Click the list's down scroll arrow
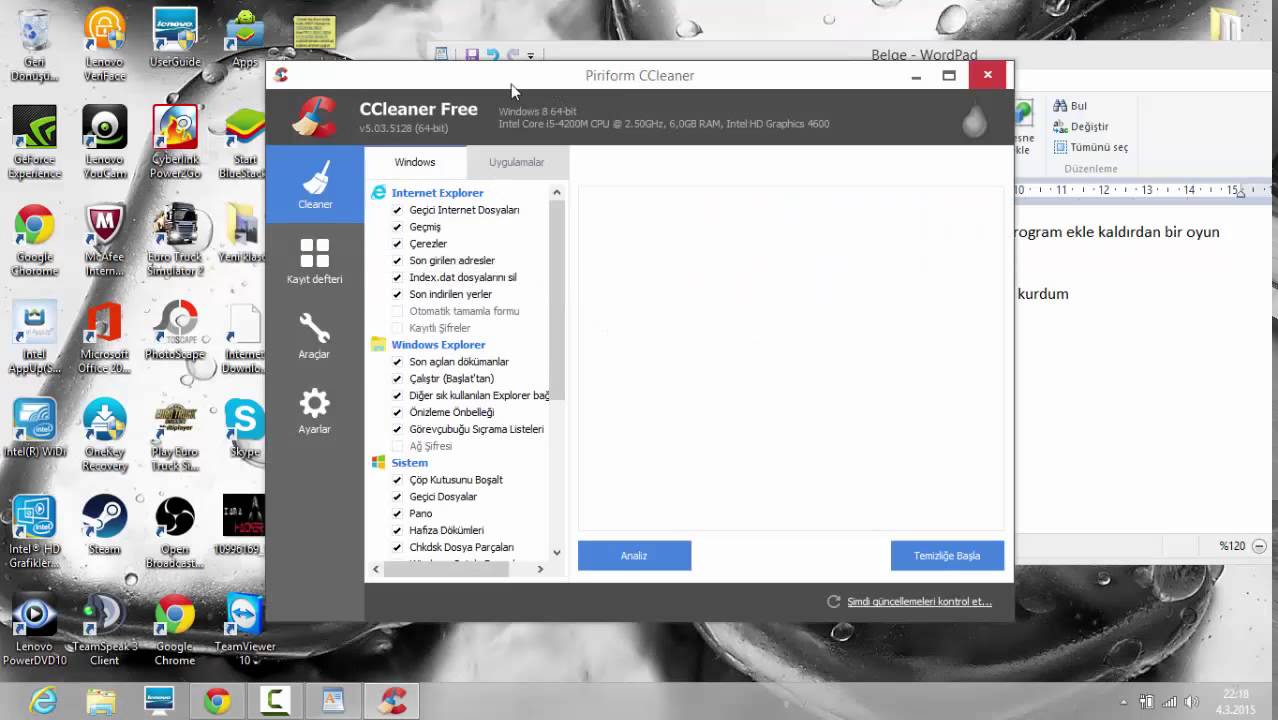Image resolution: width=1278 pixels, height=720 pixels. tap(557, 551)
